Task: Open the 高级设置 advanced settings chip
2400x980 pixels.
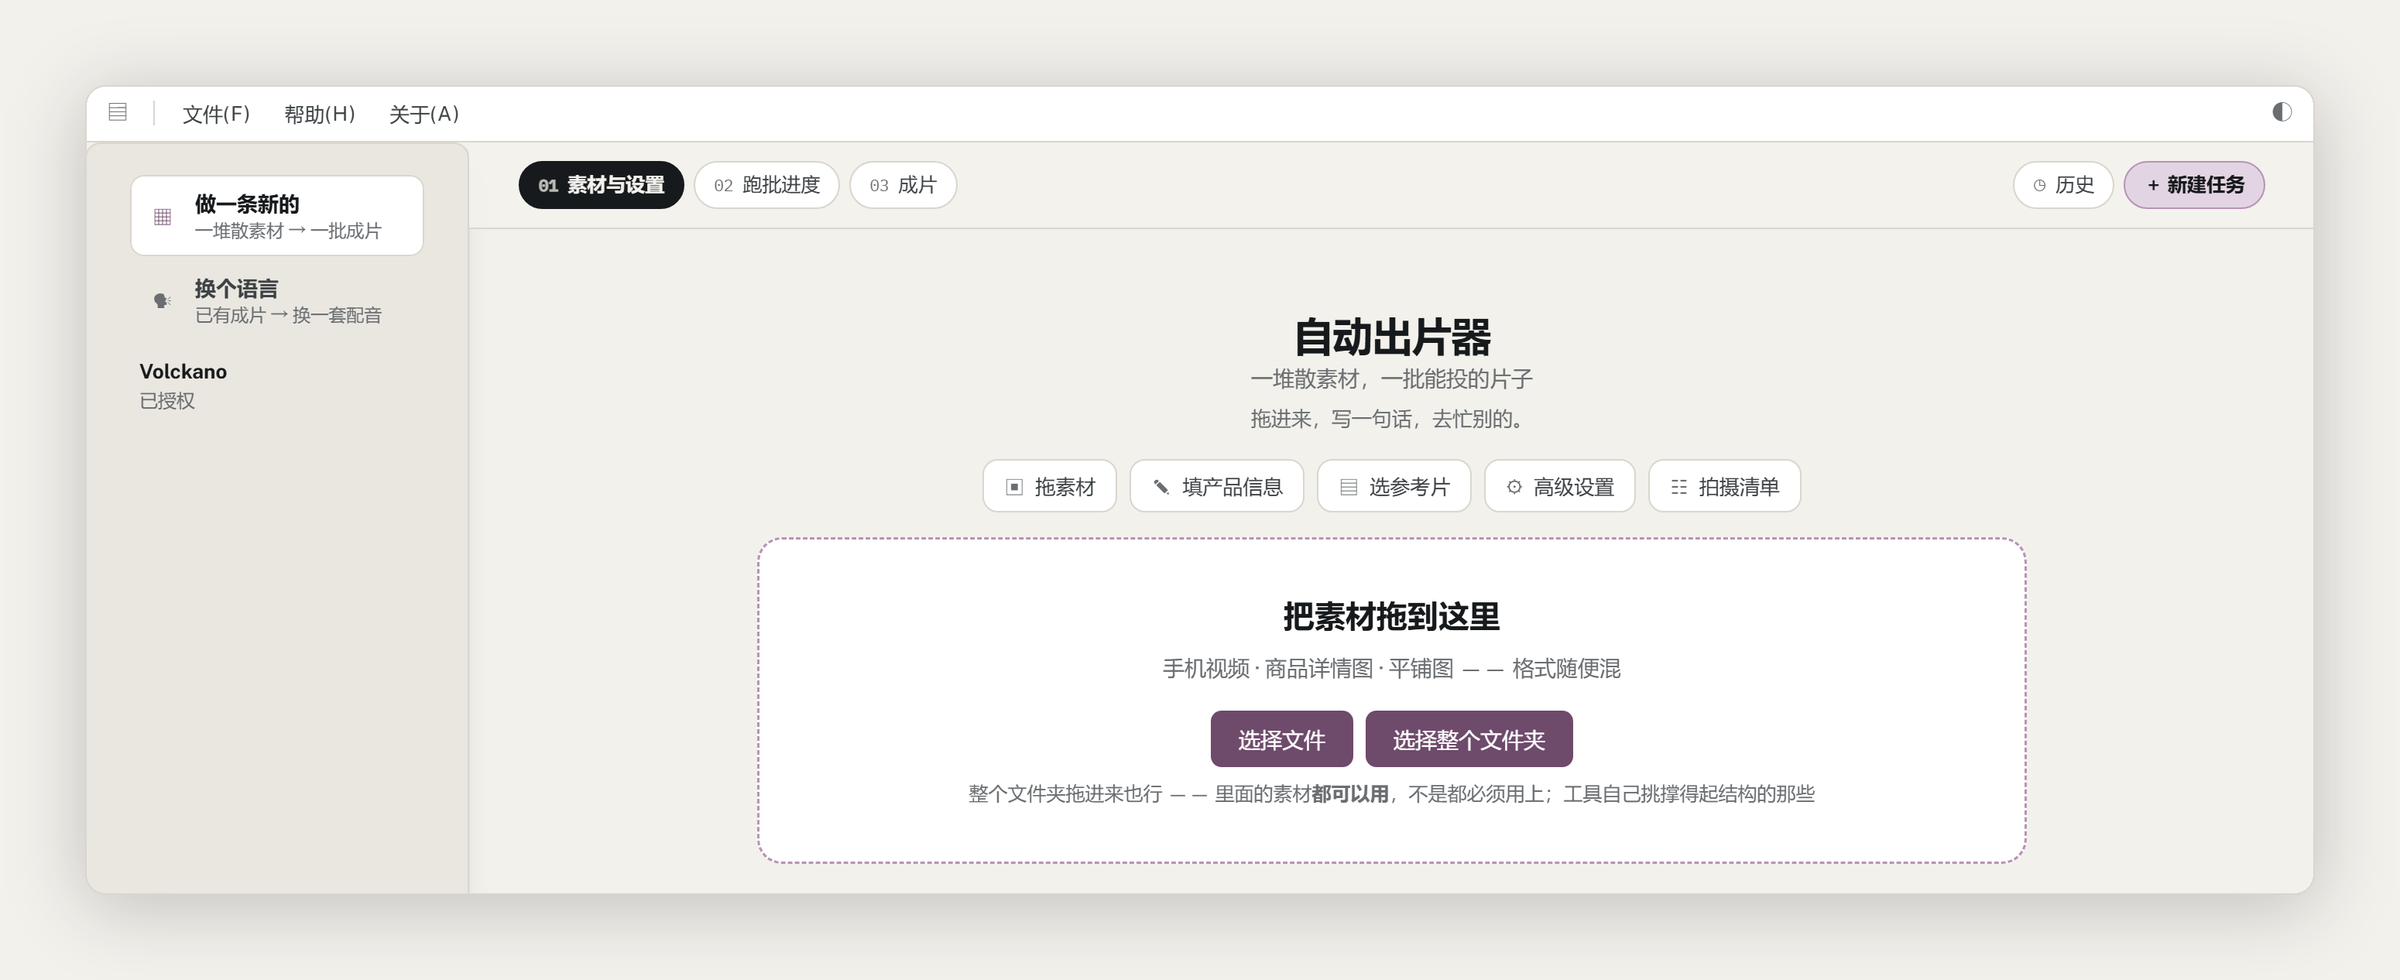Action: point(1560,486)
